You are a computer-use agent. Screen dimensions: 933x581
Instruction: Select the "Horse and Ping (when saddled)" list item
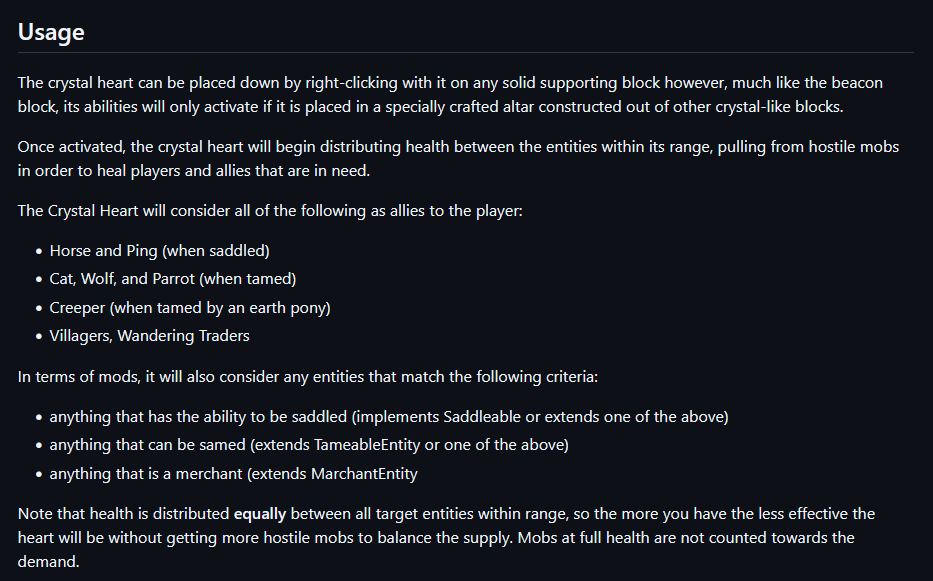[159, 250]
